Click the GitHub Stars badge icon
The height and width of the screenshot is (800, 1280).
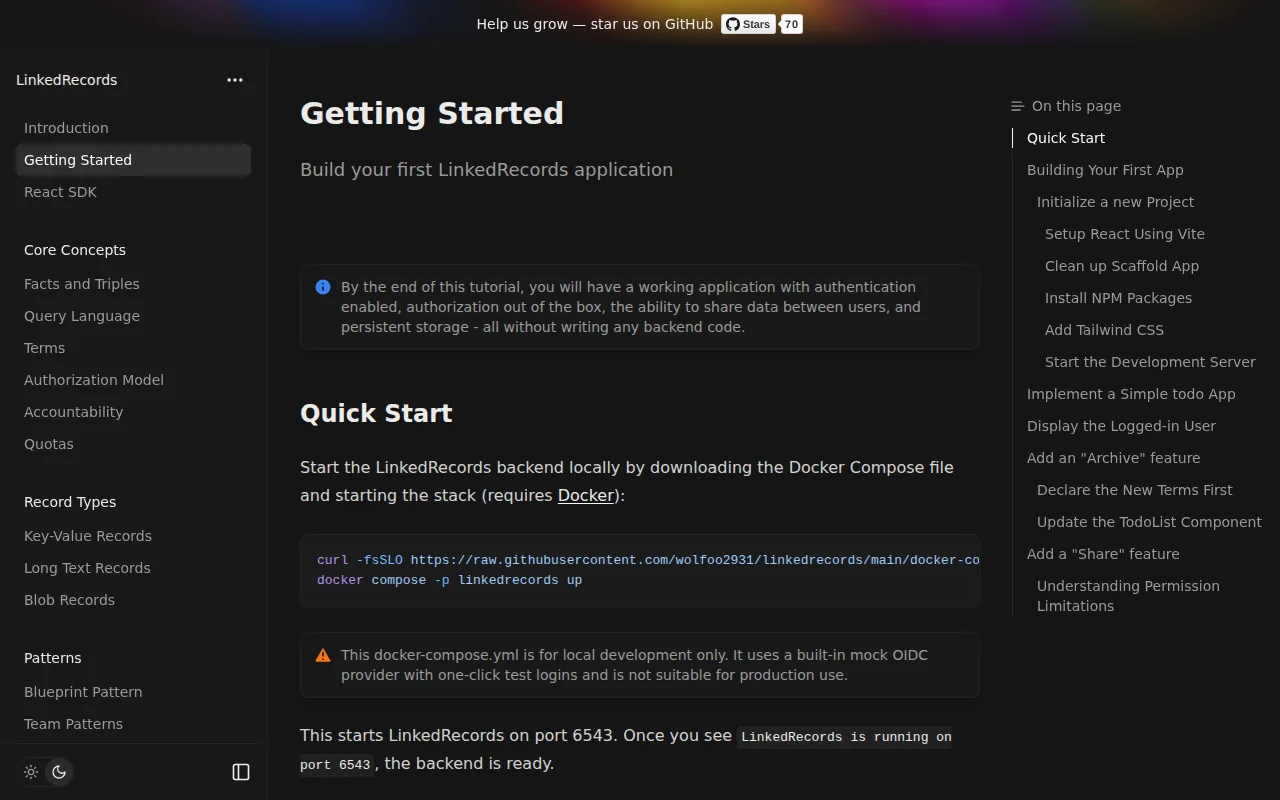click(748, 24)
